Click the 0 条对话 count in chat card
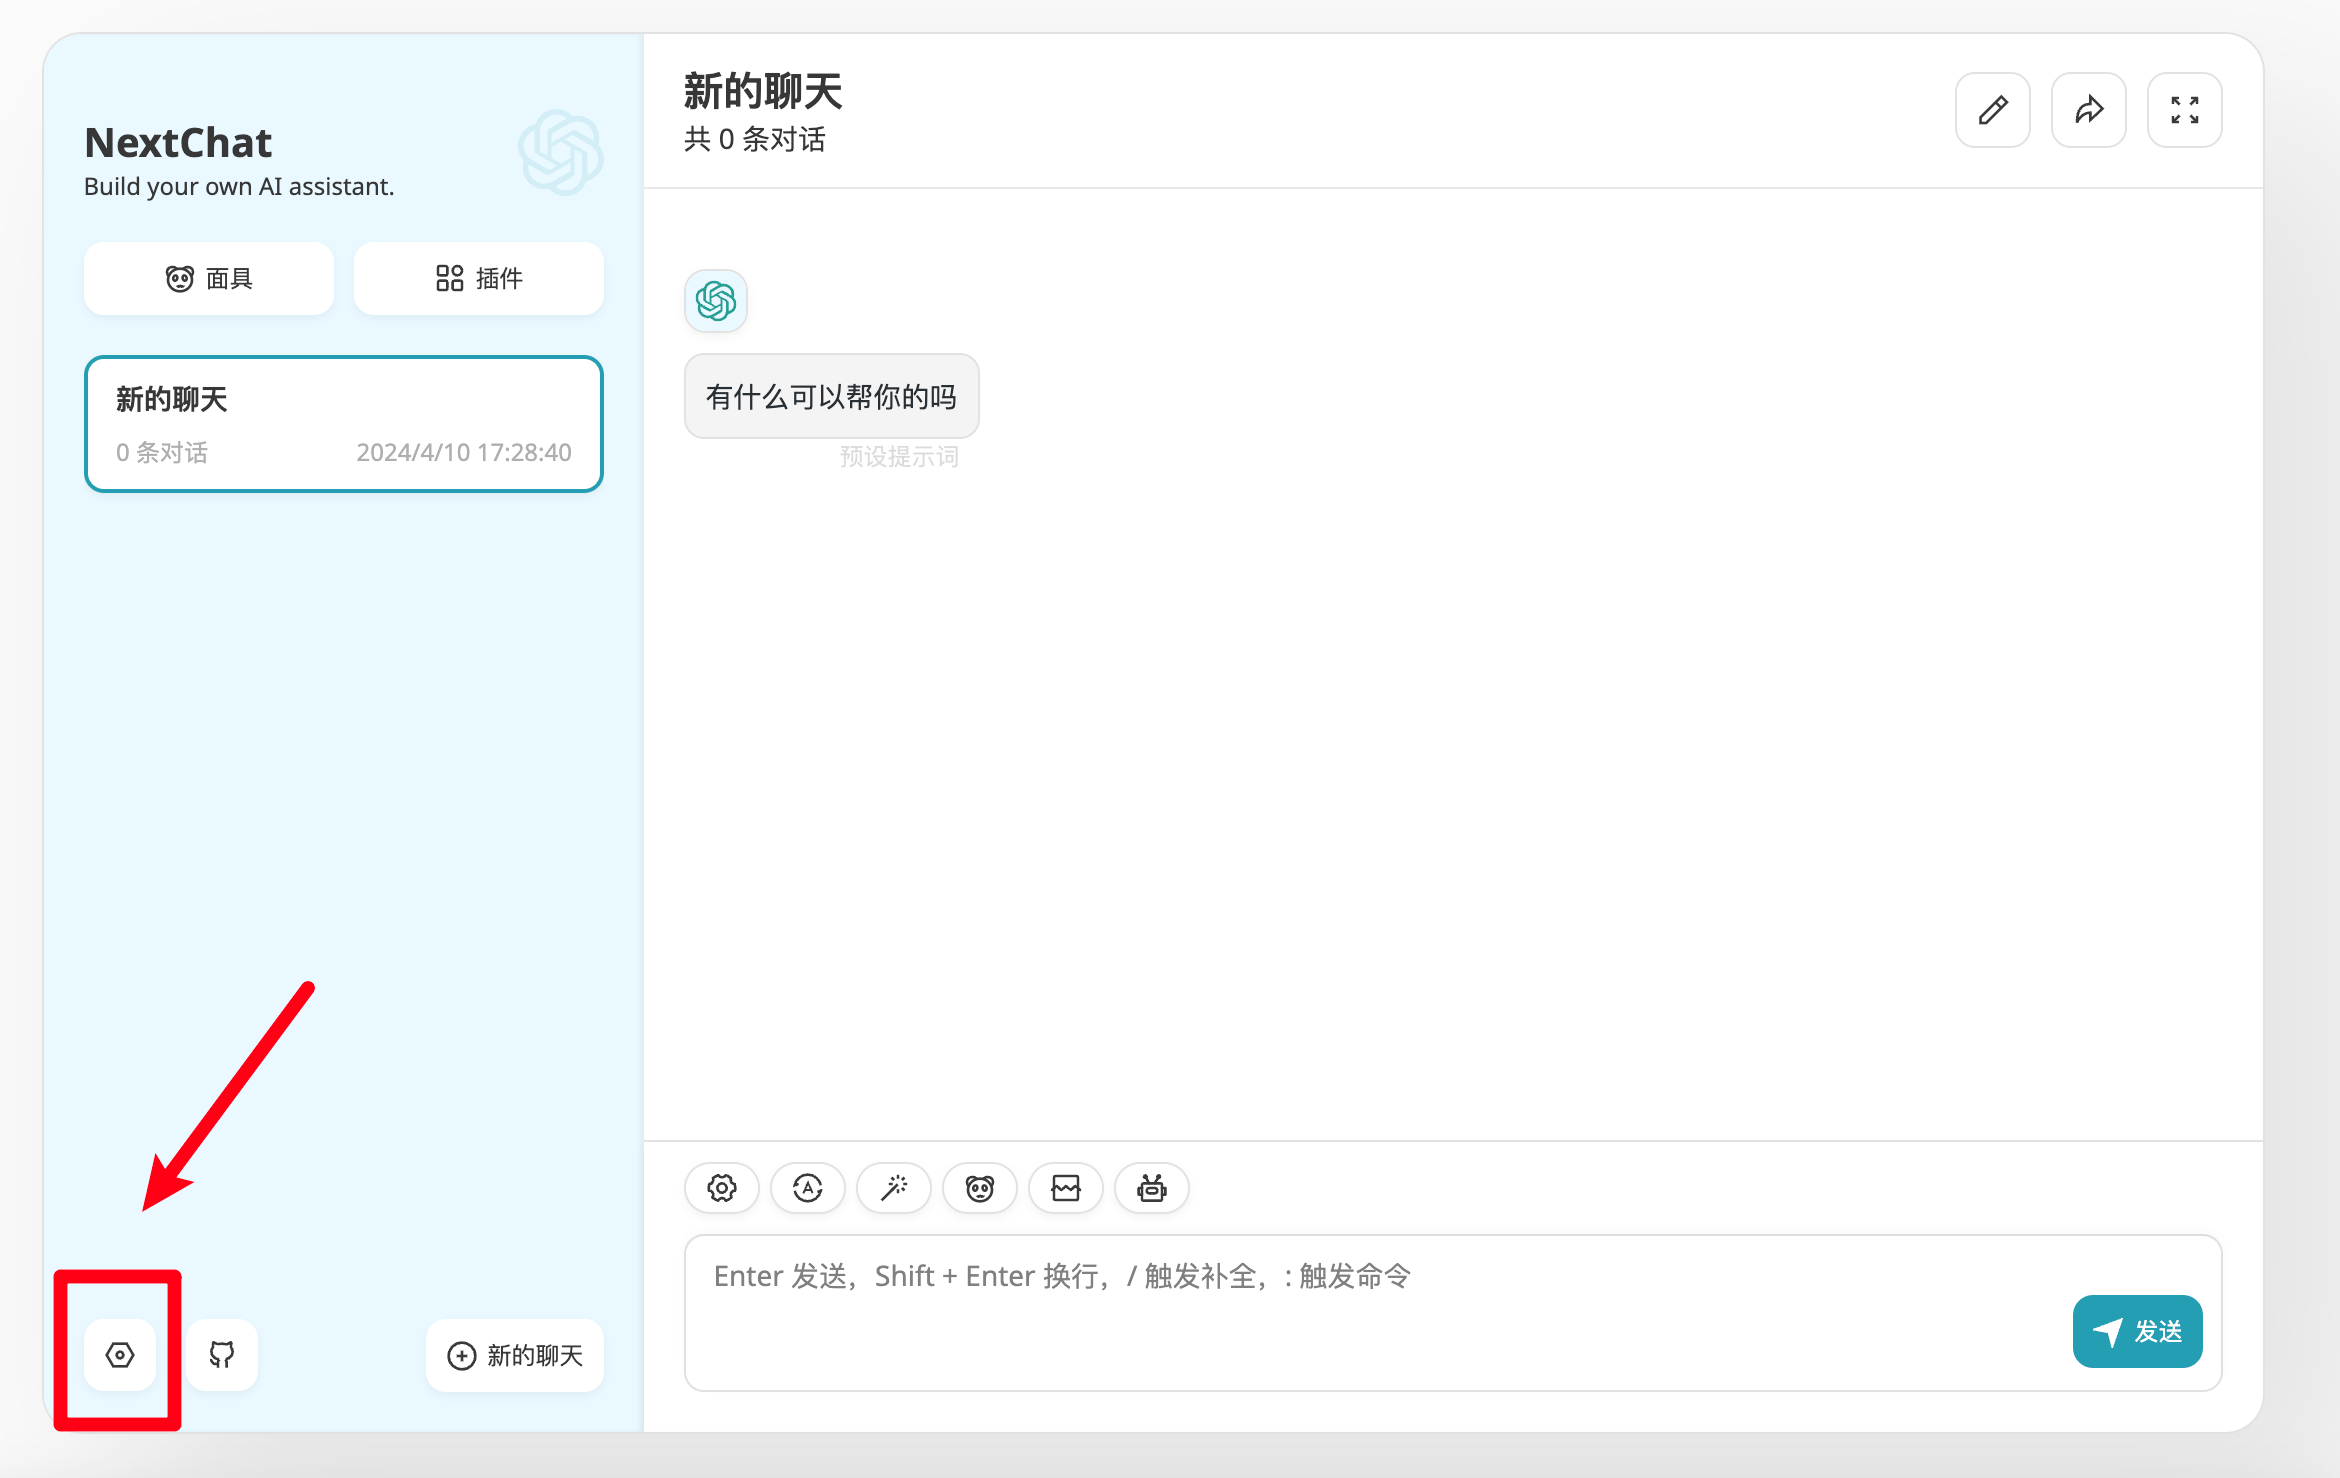 pyautogui.click(x=162, y=453)
